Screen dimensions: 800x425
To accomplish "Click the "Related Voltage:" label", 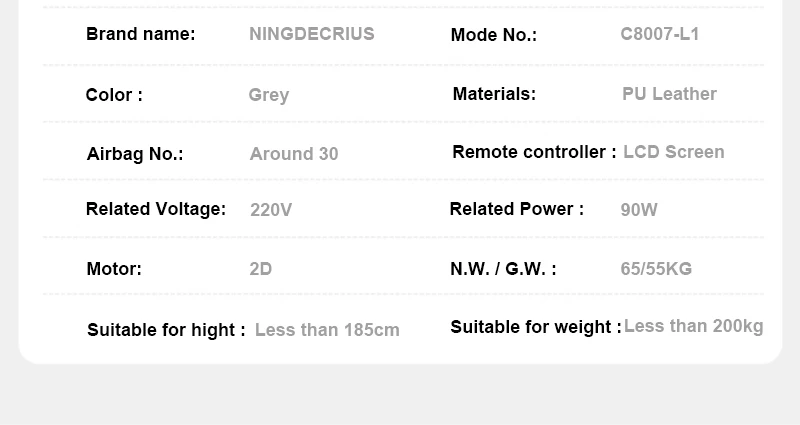I will point(156,209).
